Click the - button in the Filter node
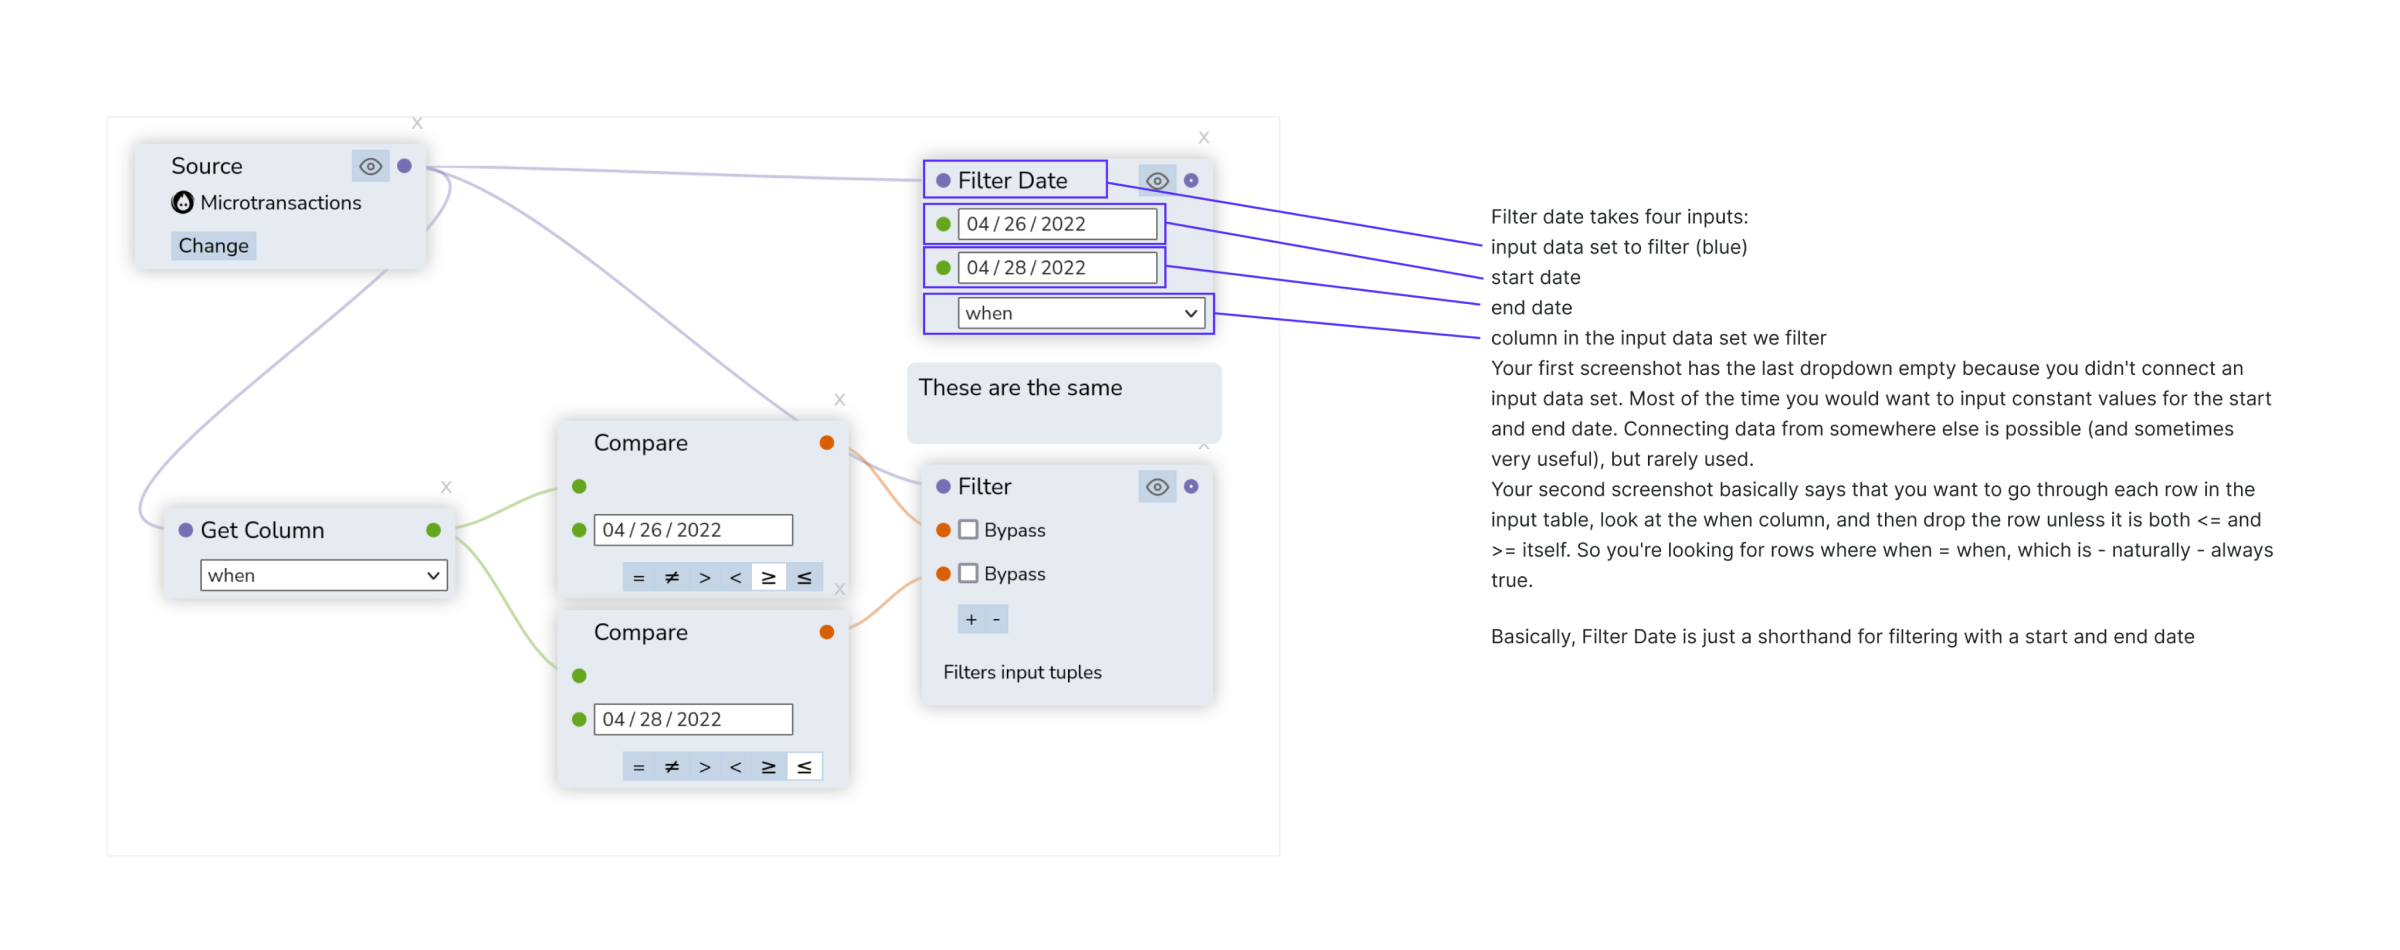Viewport: 2400px width, 950px height. click(x=996, y=619)
